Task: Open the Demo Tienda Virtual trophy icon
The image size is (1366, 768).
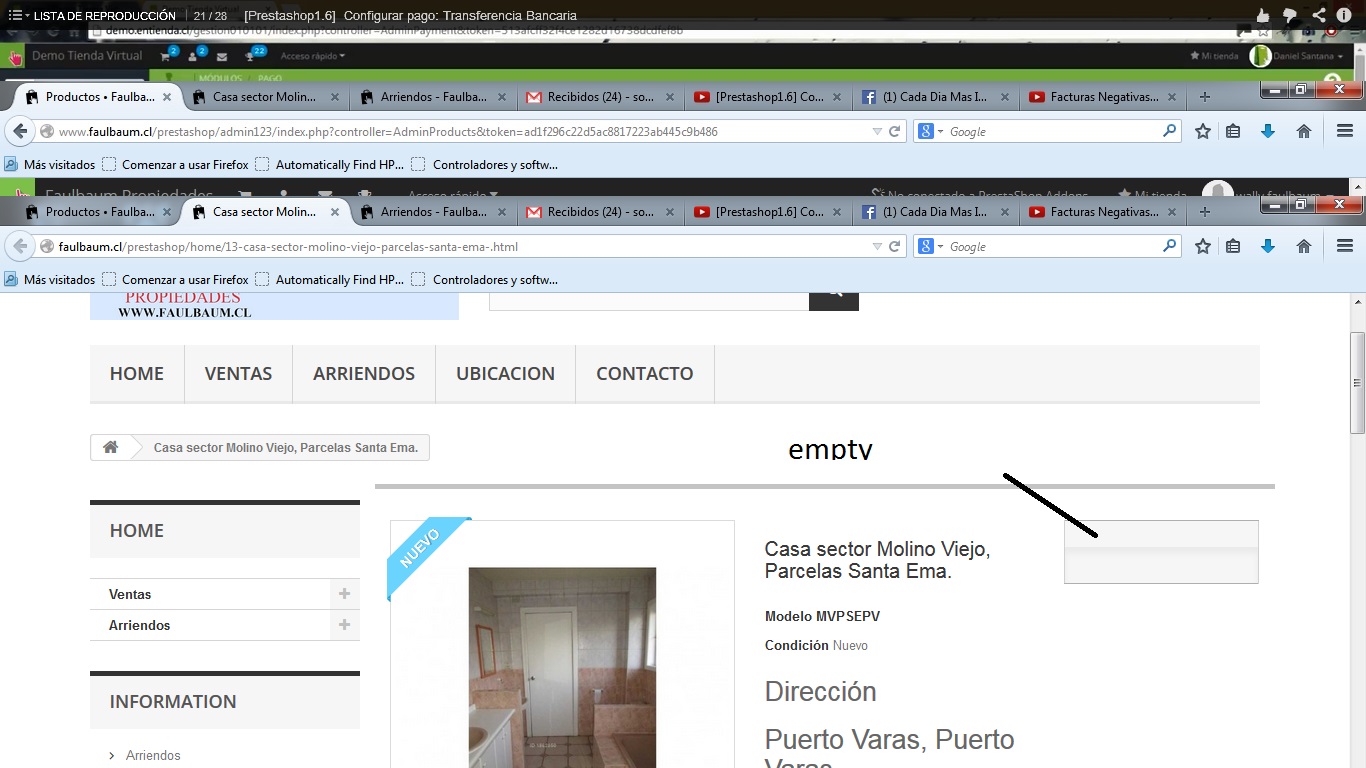Action: (x=251, y=56)
